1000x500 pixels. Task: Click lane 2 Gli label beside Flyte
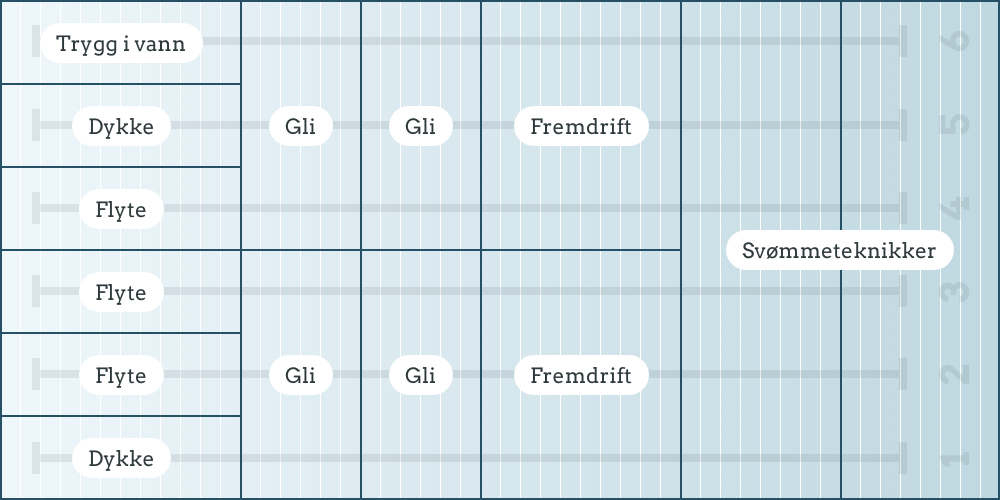point(300,375)
